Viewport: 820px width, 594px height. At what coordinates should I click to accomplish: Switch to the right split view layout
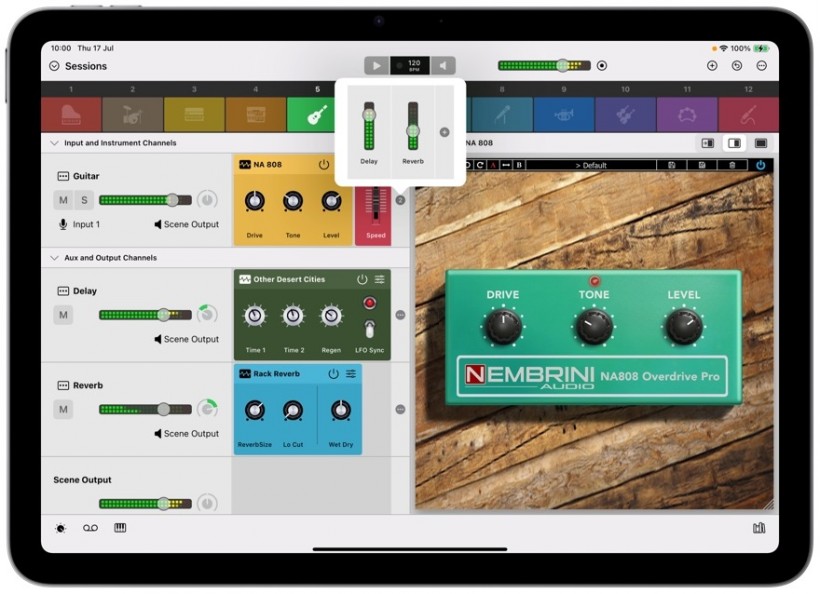pos(734,143)
